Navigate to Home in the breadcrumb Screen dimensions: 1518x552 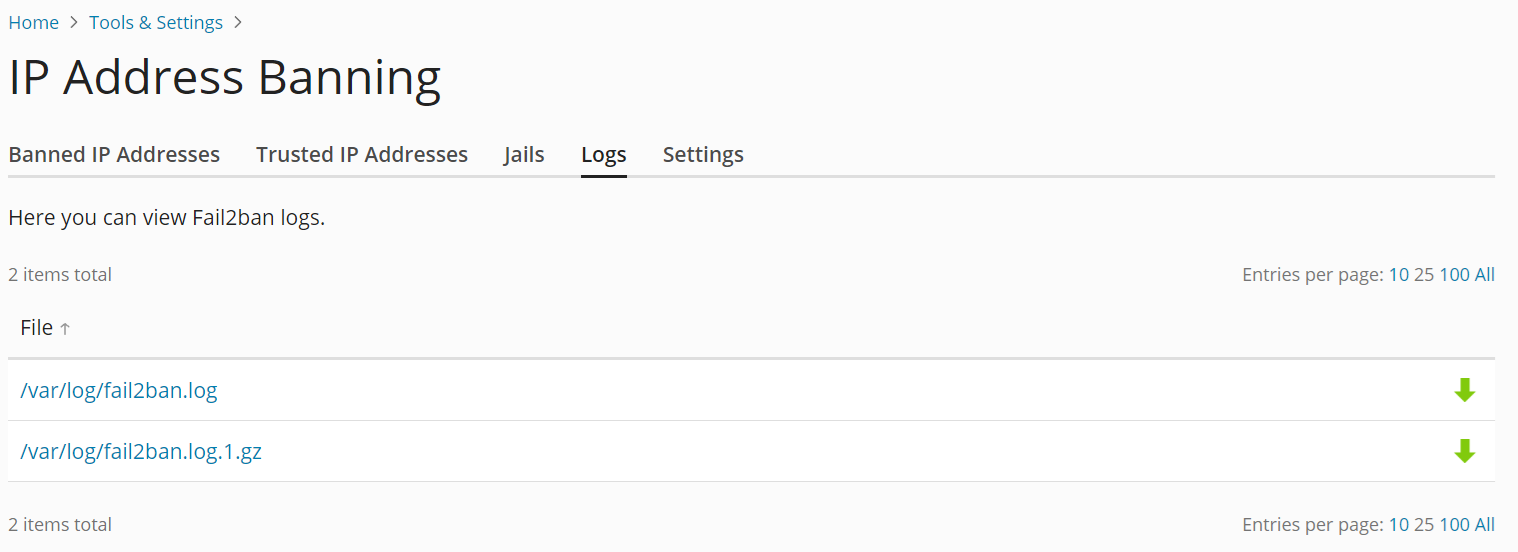pos(33,22)
